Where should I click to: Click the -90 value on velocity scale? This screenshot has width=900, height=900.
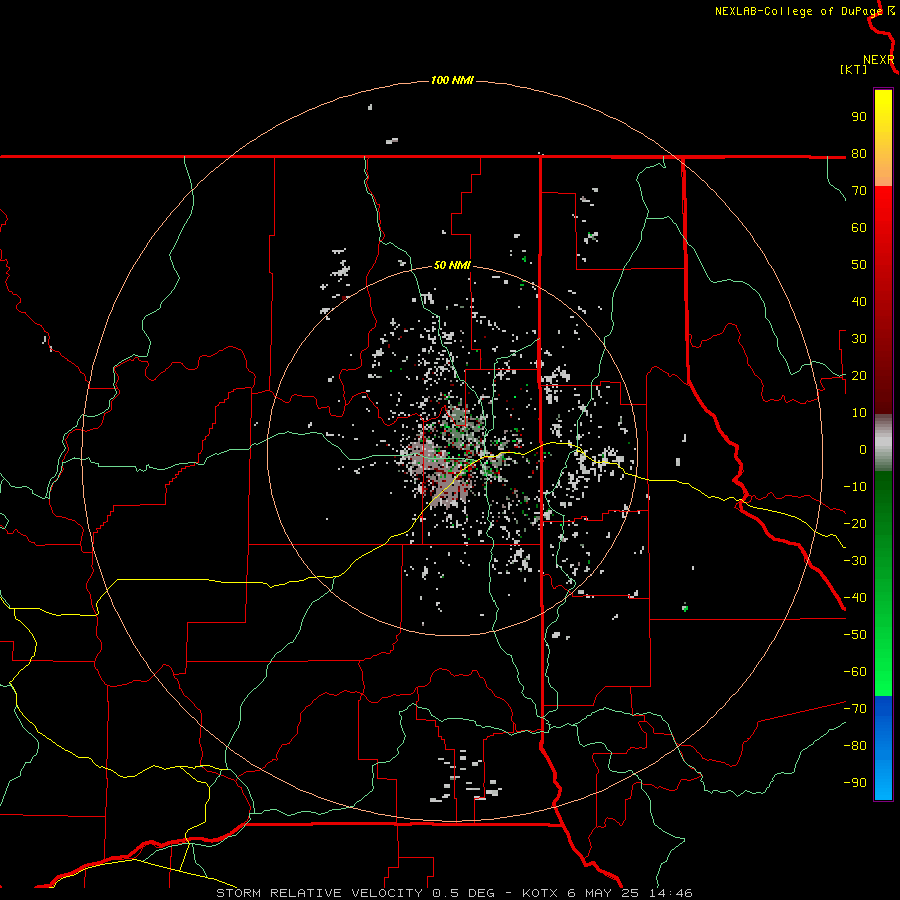pos(855,783)
